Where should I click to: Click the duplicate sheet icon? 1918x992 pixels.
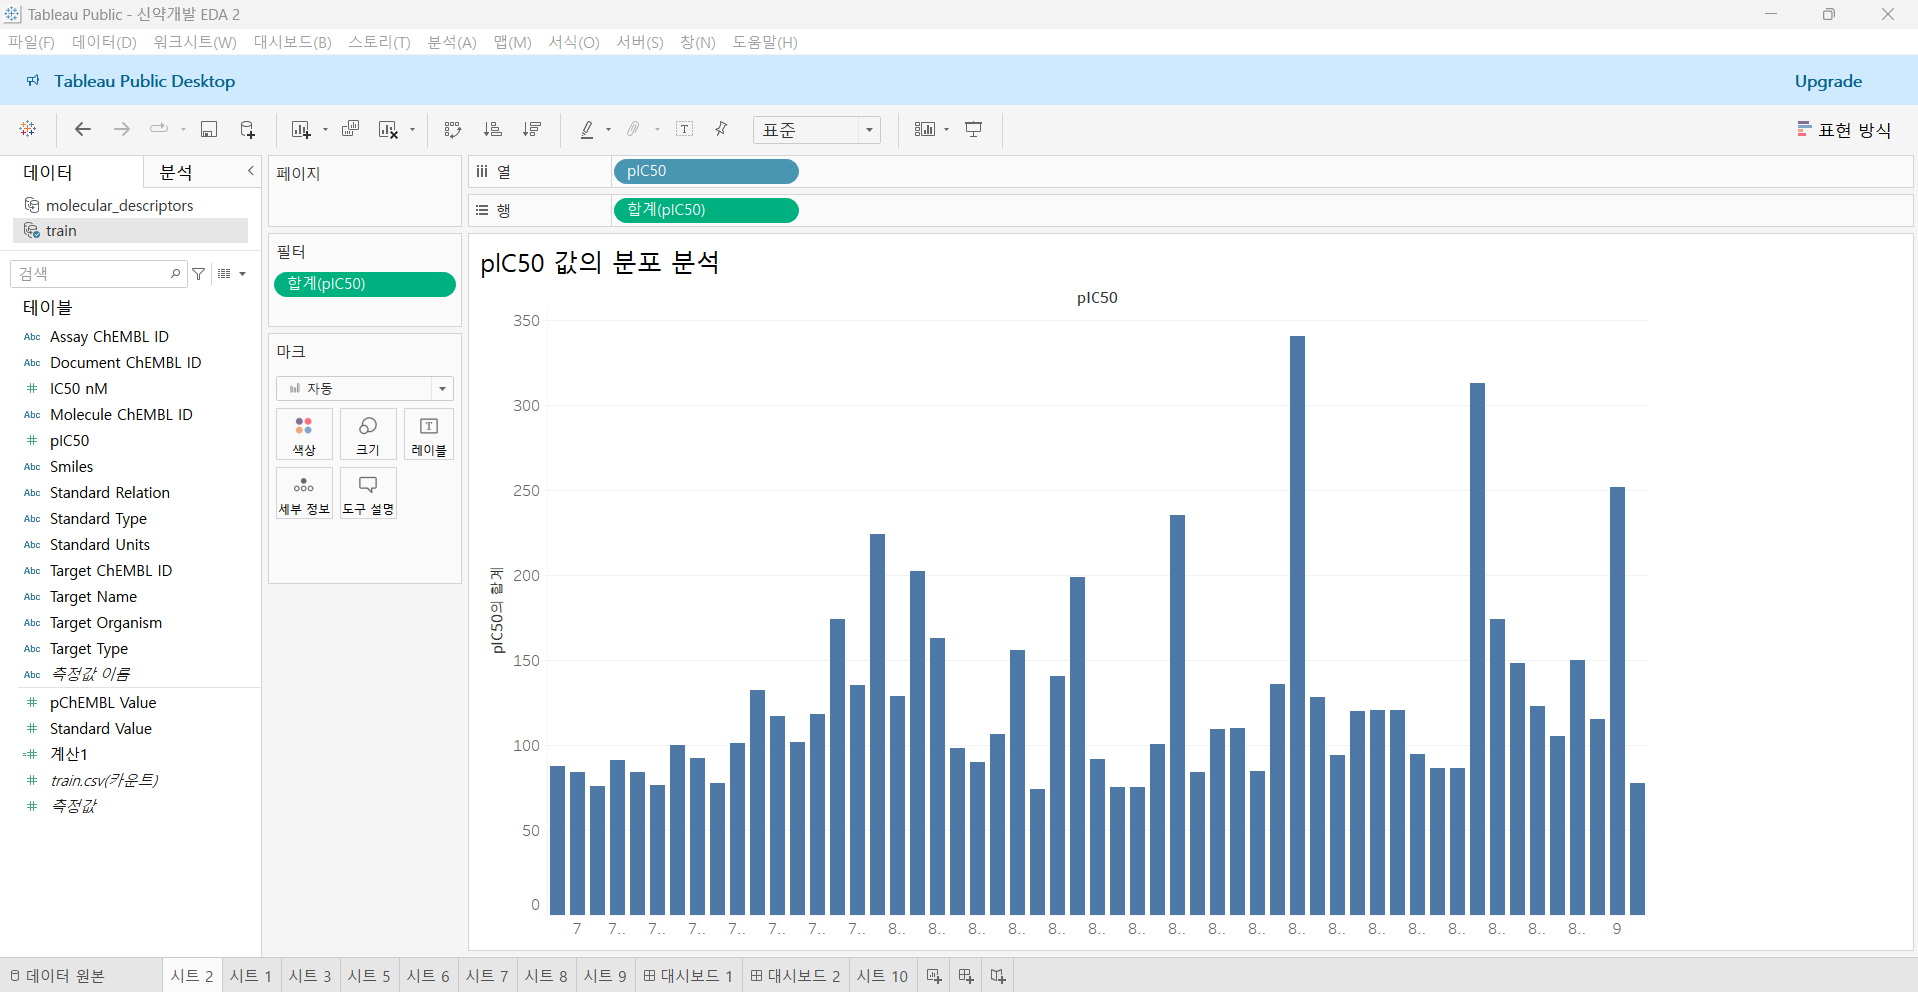pos(350,129)
